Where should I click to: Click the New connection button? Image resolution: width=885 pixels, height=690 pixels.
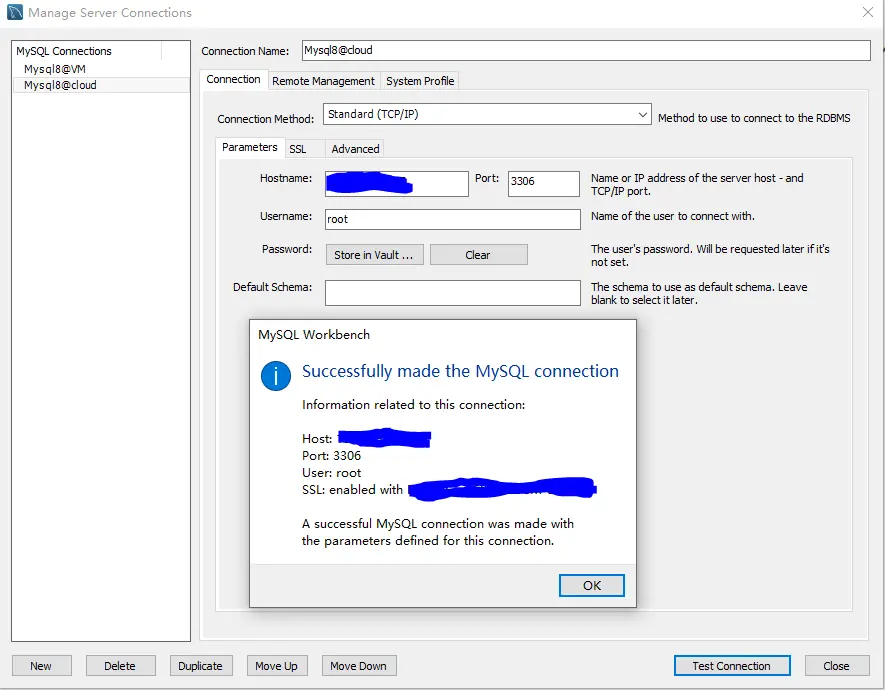tap(41, 666)
